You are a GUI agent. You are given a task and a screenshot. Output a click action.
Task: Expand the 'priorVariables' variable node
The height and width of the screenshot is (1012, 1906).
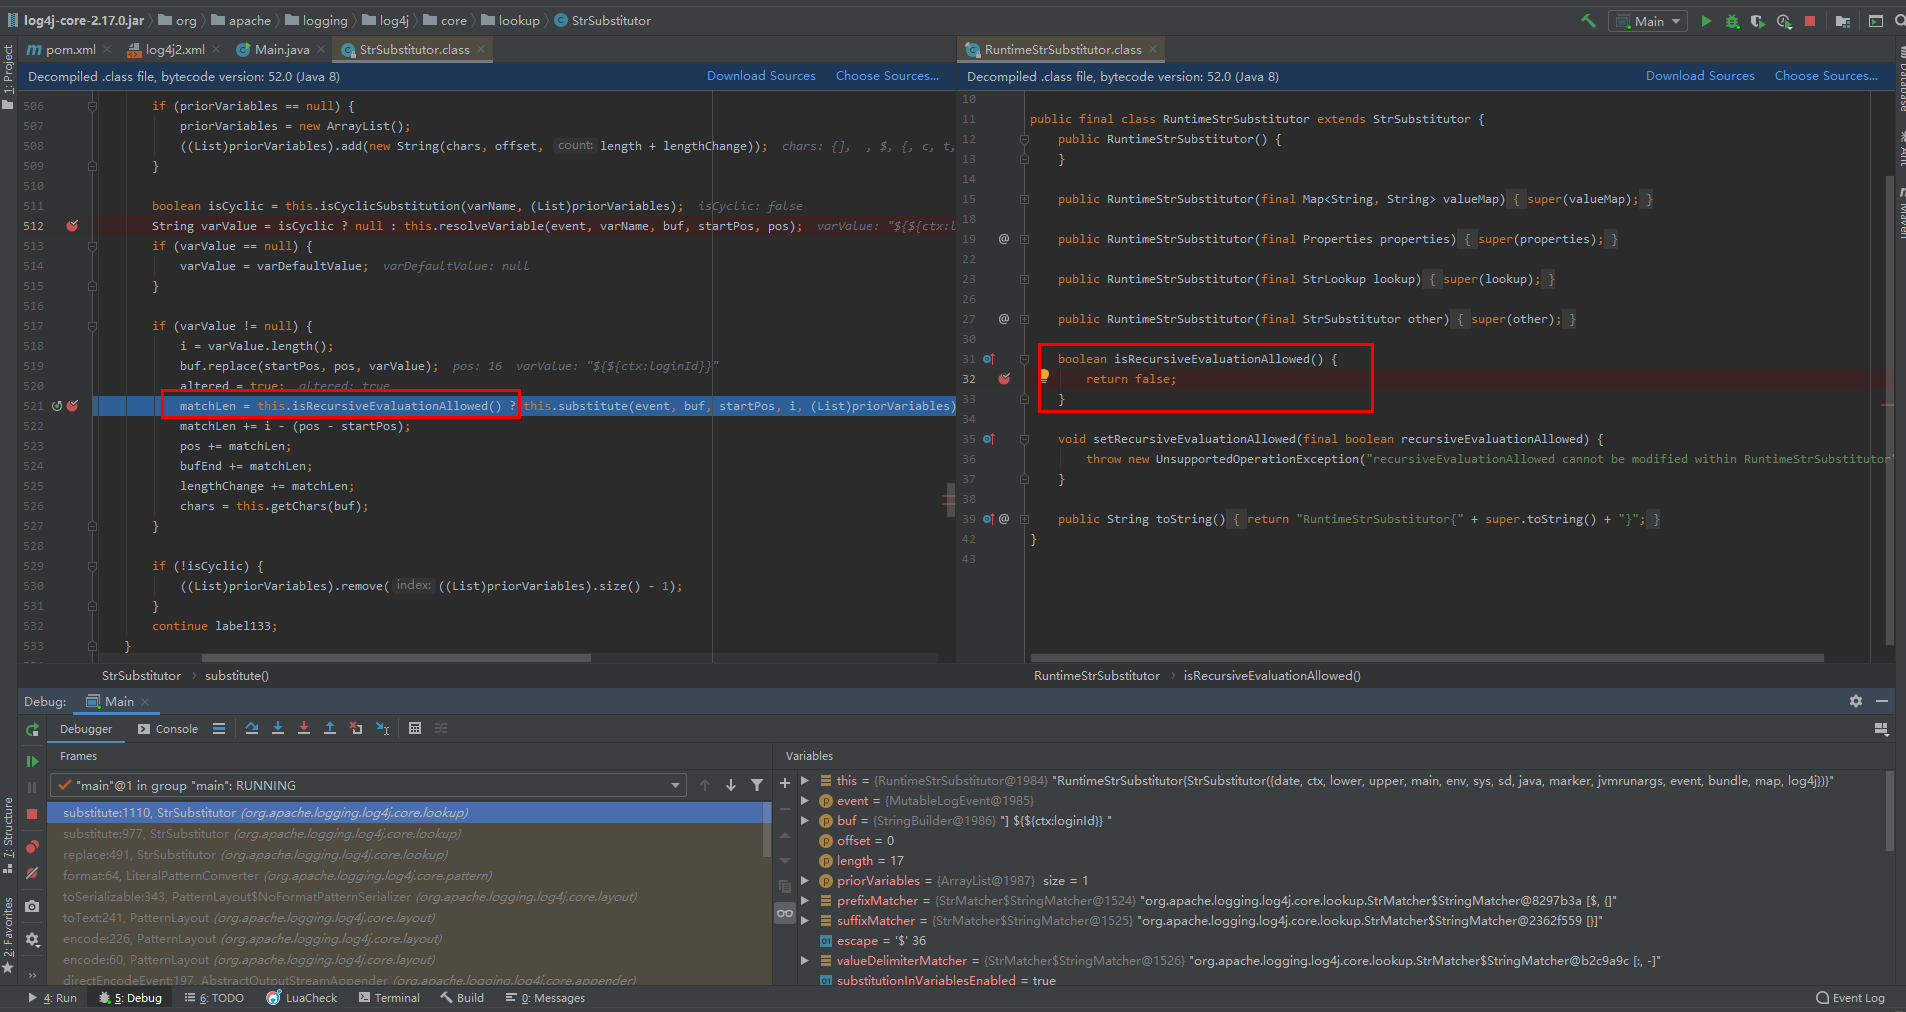(x=805, y=881)
